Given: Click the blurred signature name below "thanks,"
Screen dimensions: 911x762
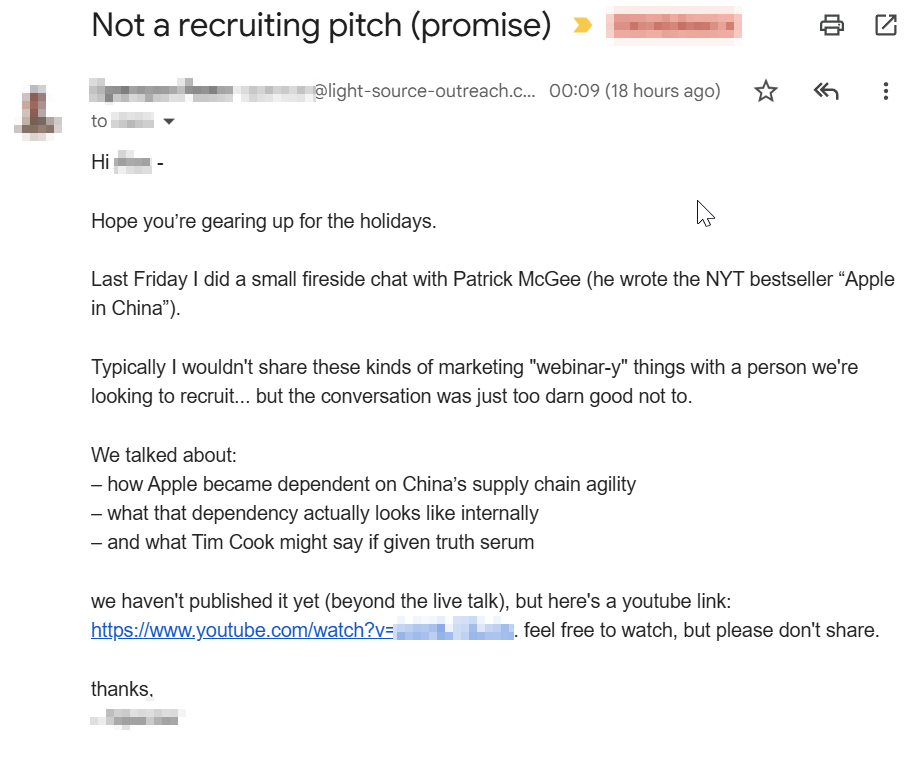Looking at the screenshot, I should [x=138, y=717].
